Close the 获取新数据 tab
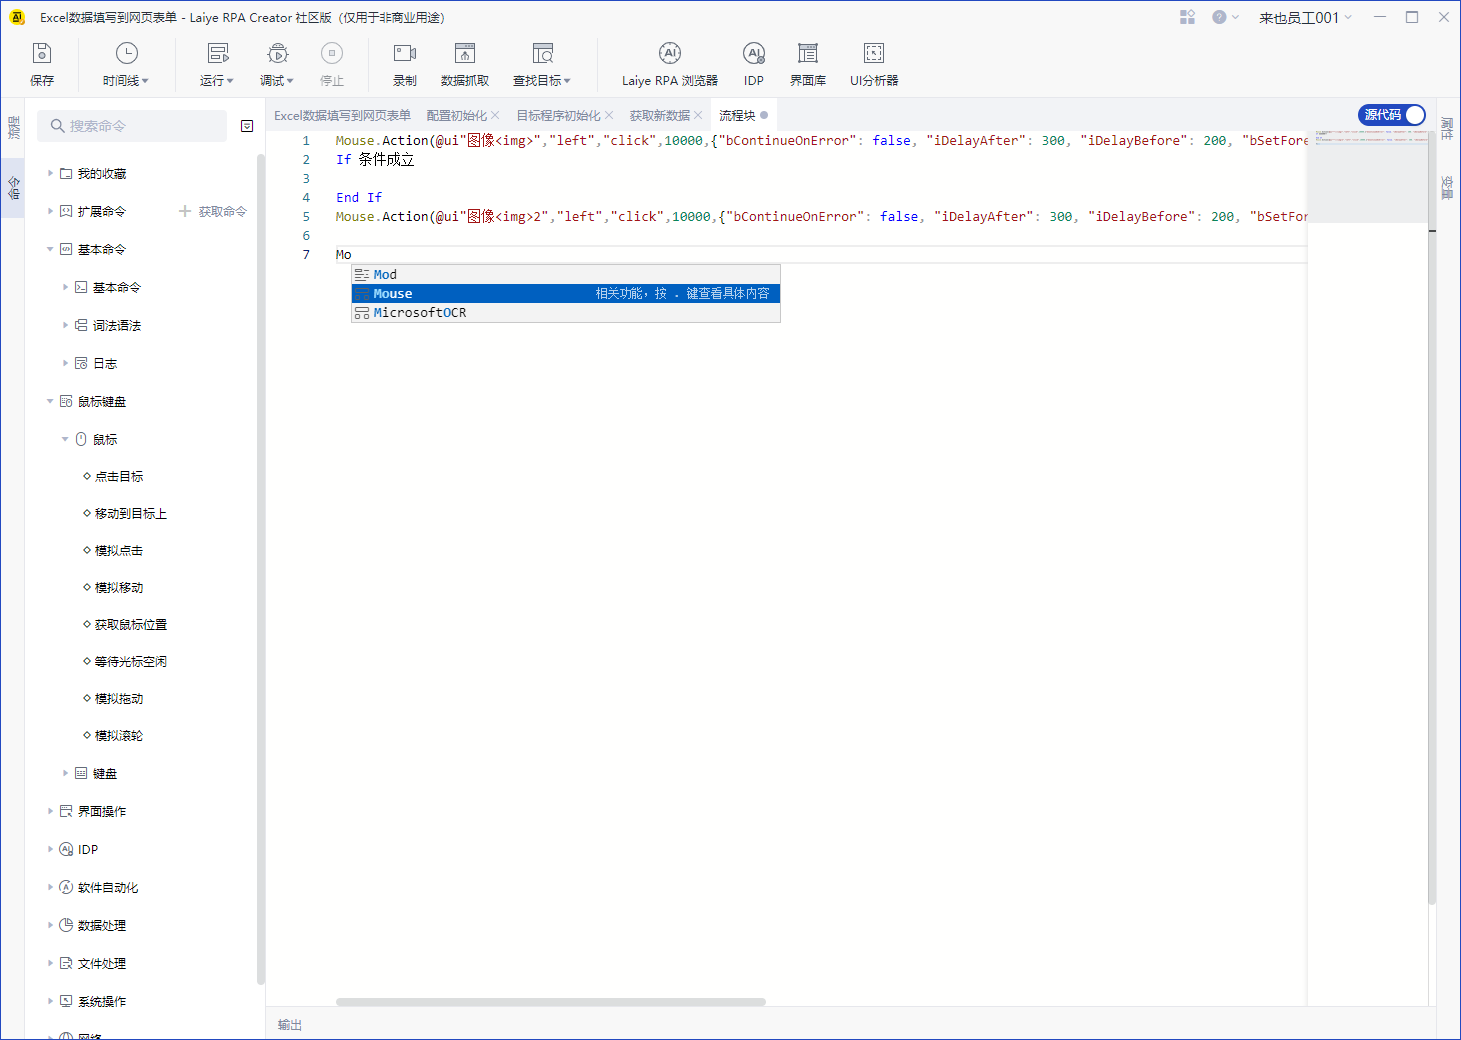 point(698,115)
